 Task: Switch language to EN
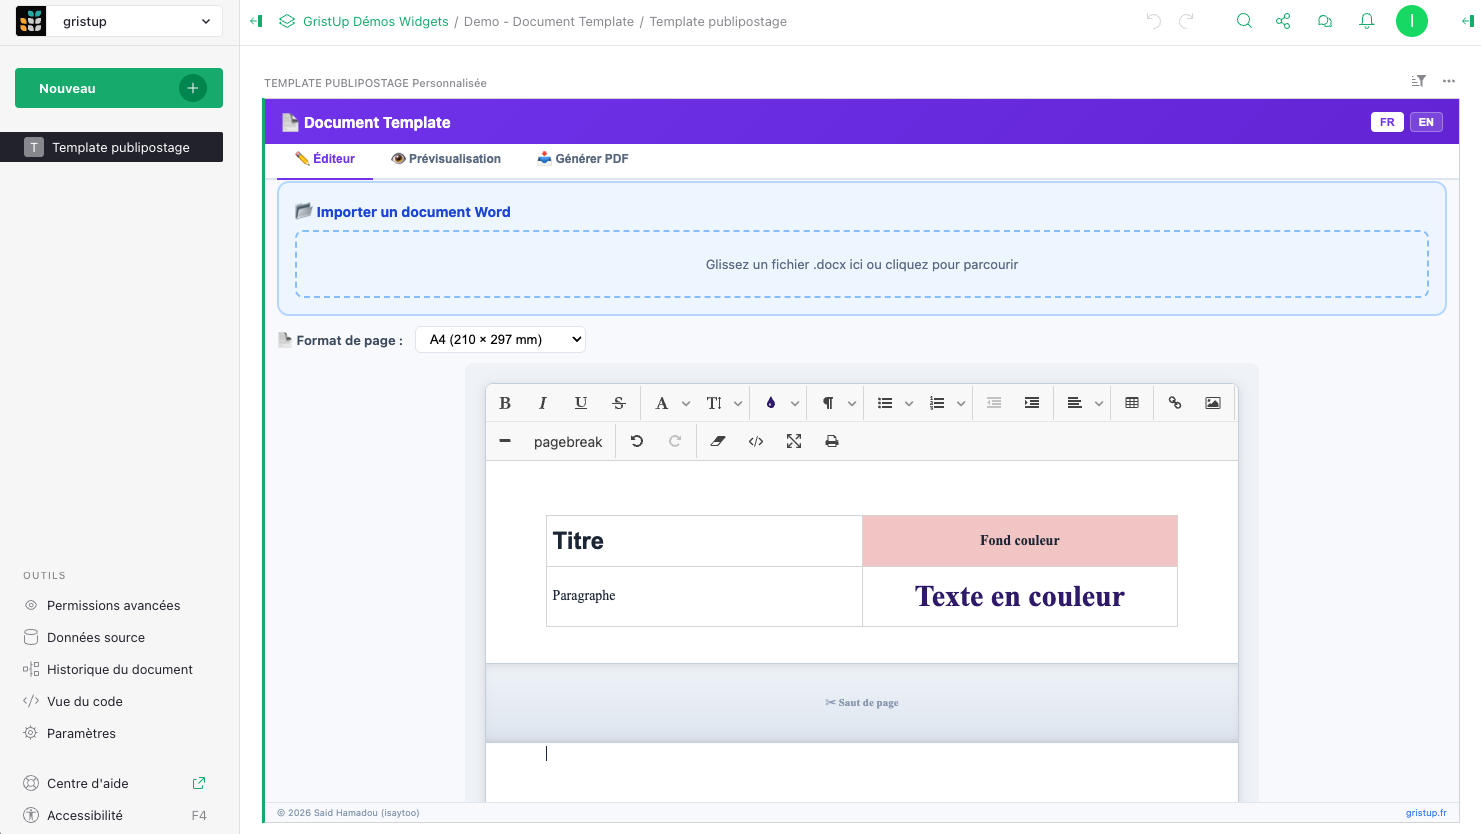tap(1426, 122)
